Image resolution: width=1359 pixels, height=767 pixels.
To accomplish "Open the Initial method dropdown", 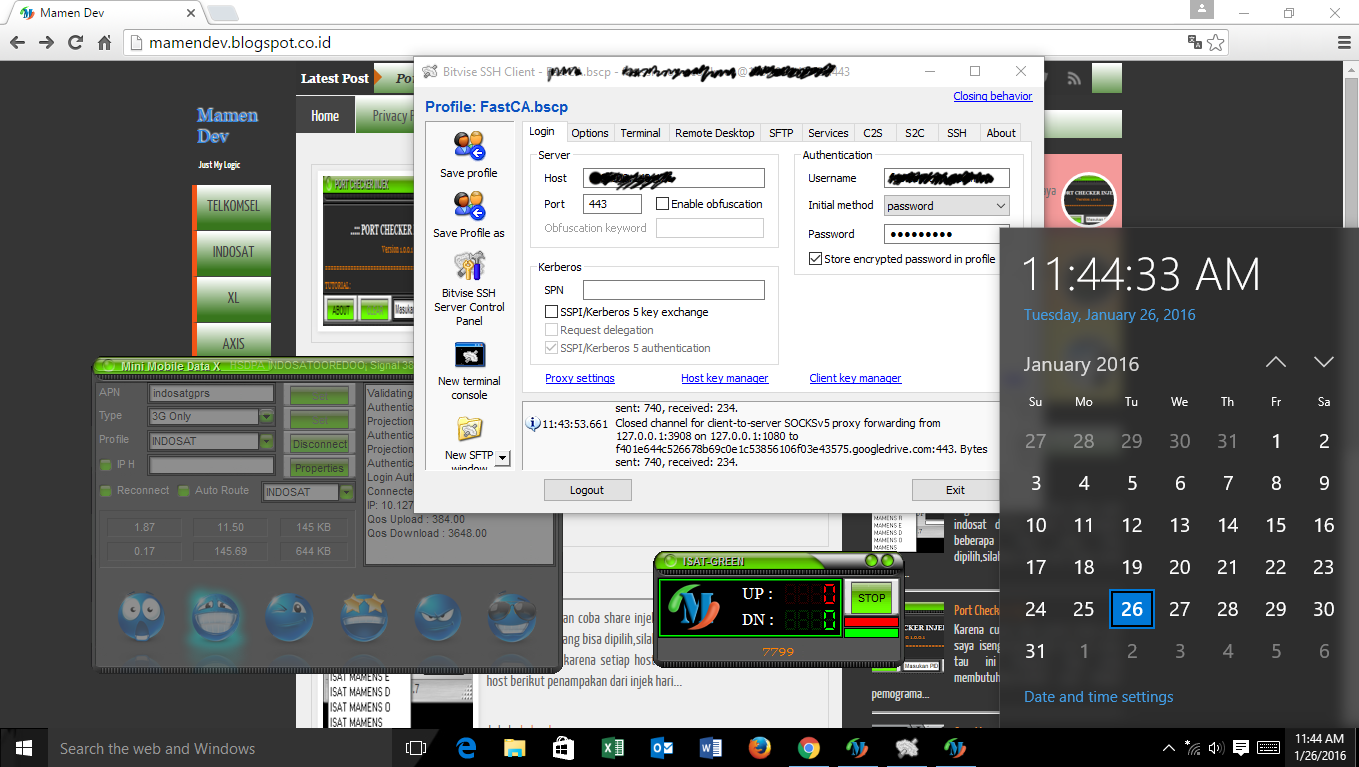I will 946,205.
